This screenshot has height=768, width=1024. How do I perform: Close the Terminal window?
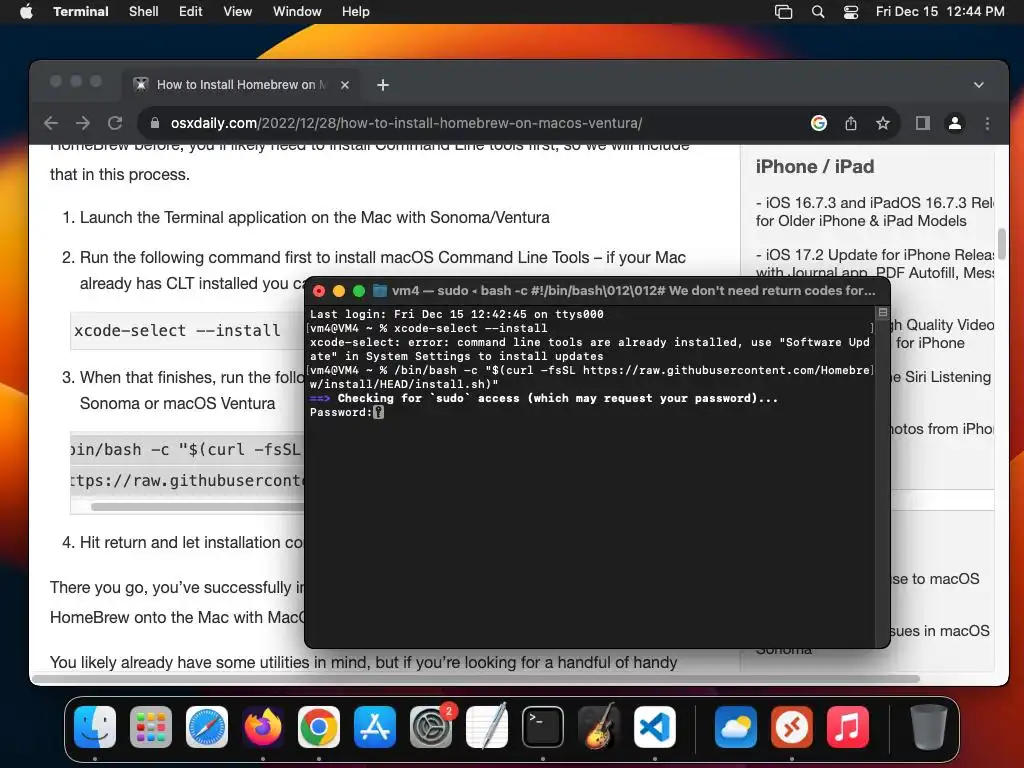click(319, 291)
